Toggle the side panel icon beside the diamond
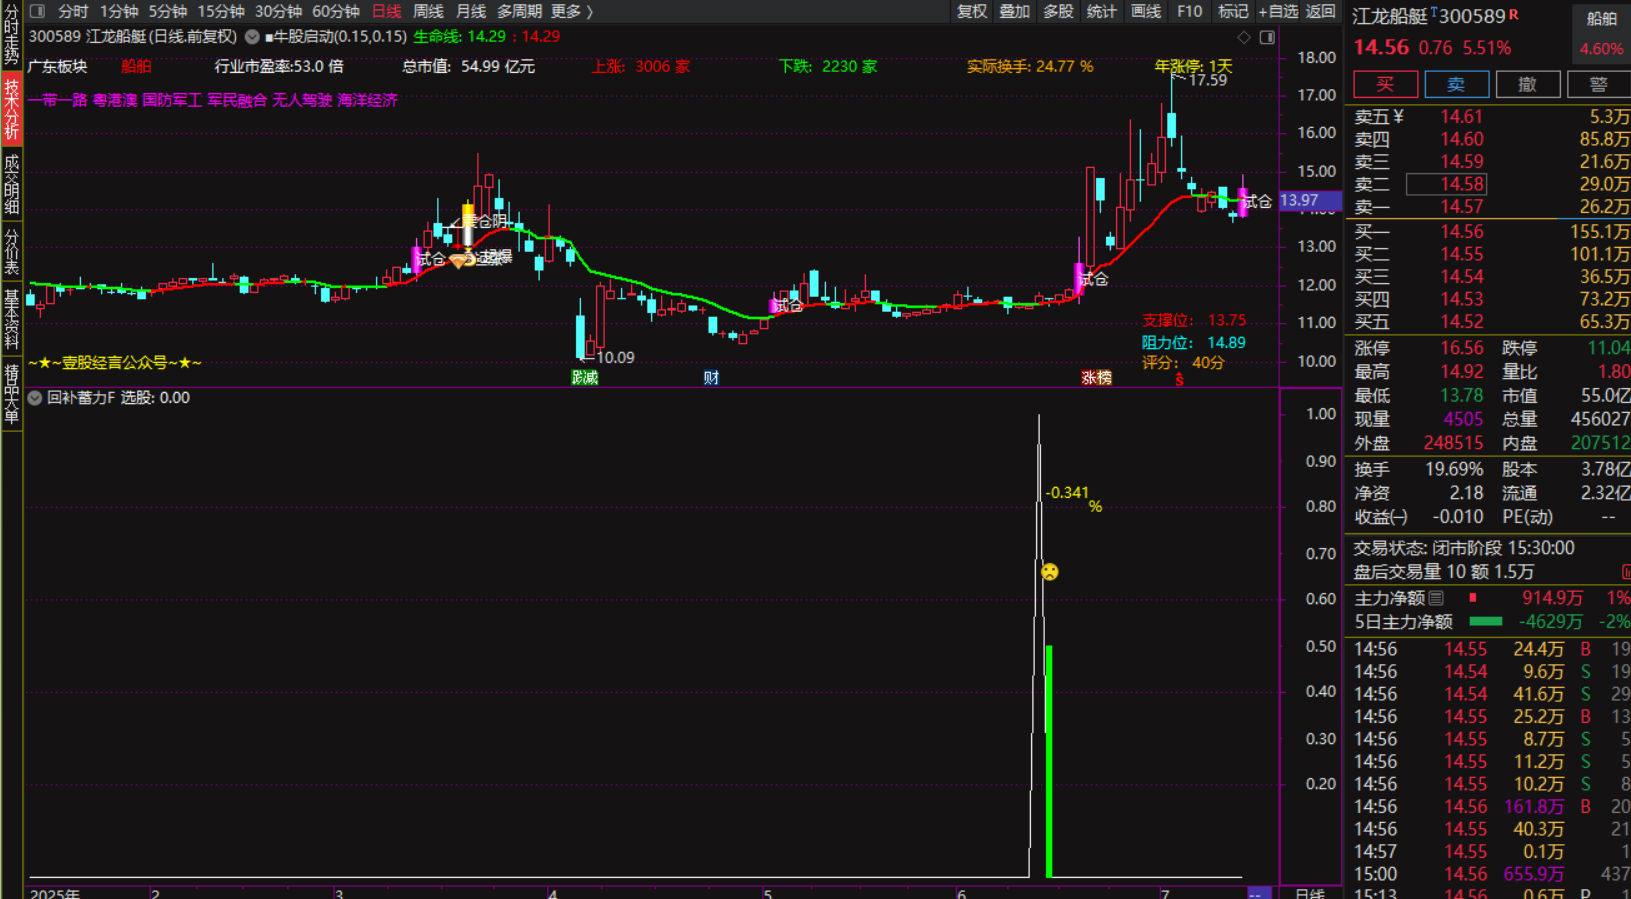 [1267, 37]
